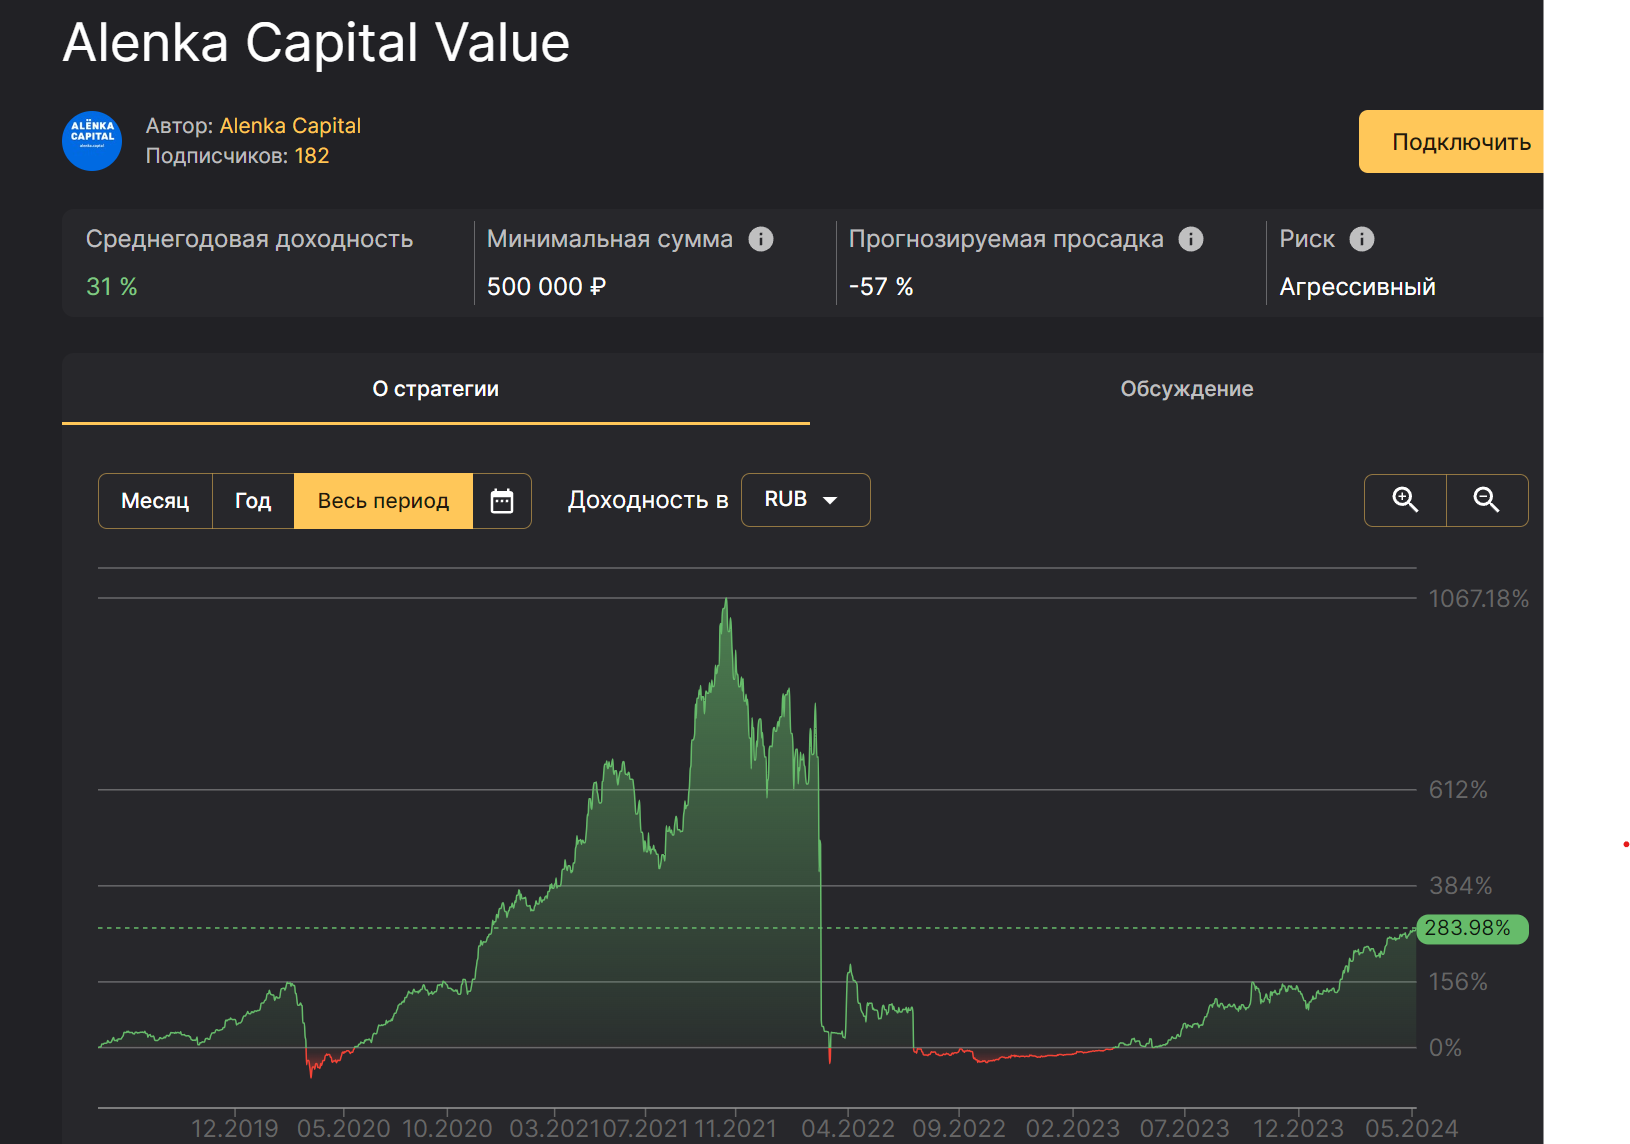The width and height of the screenshot is (1630, 1144).
Task: Click the 07.2023 date axis label
Action: 1185,1129
